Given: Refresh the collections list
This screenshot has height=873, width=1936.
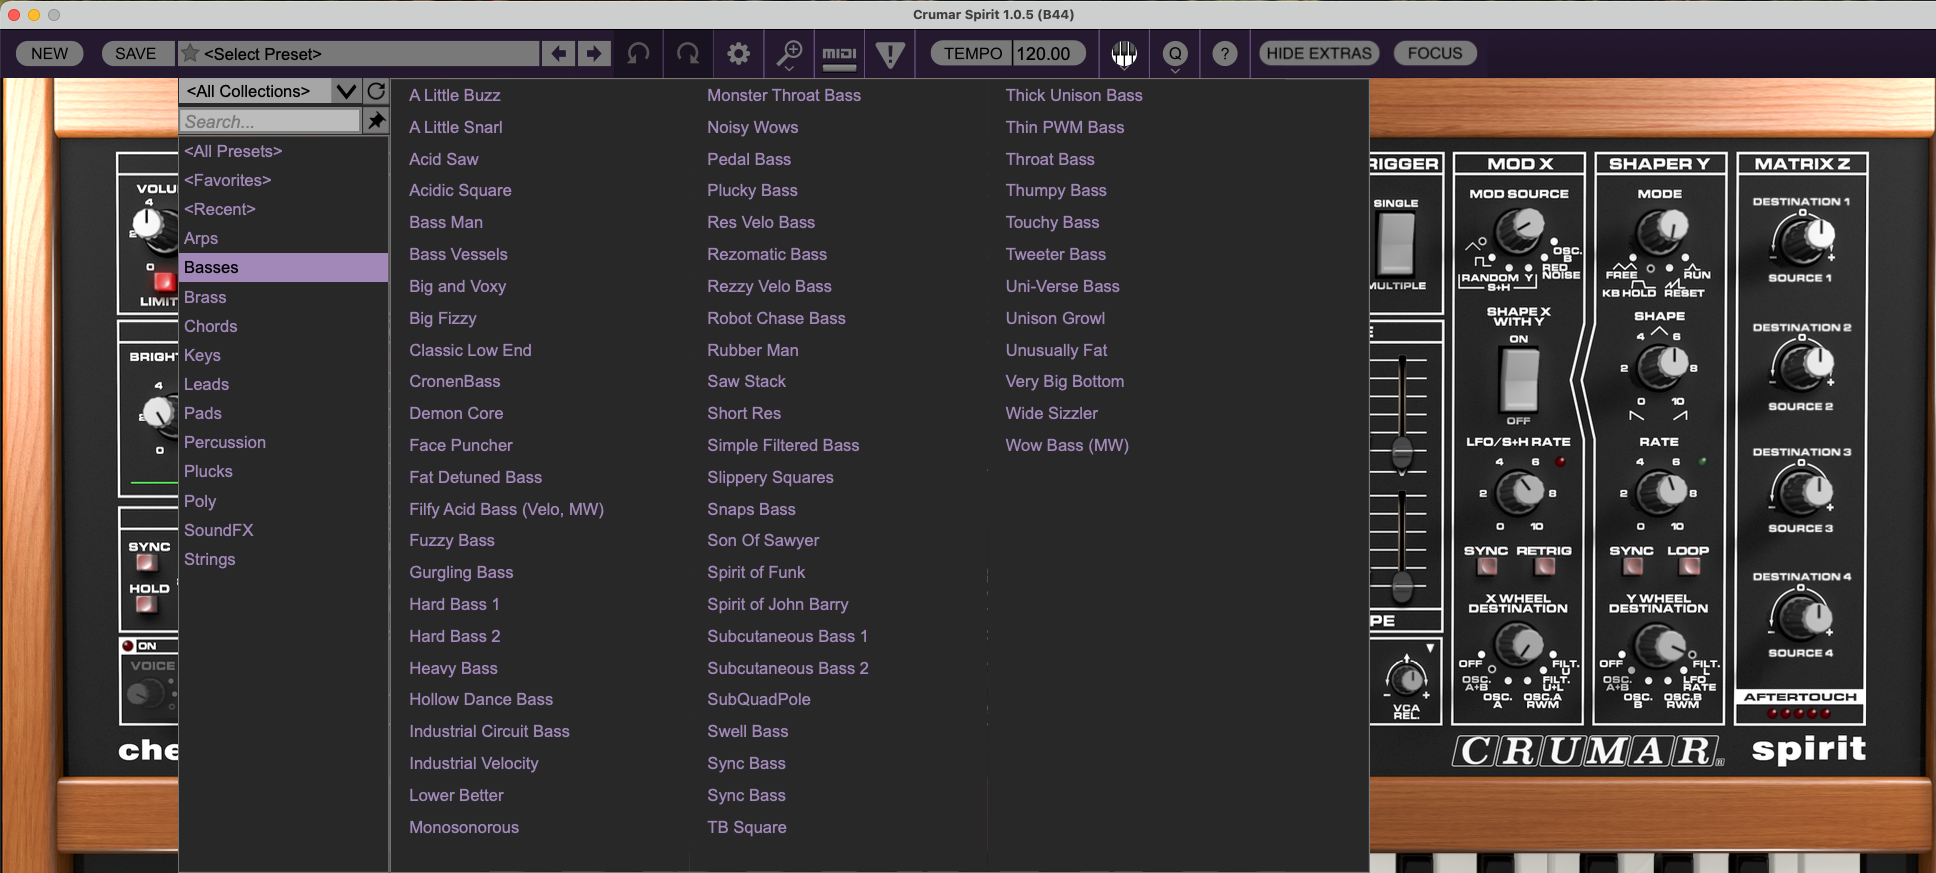Looking at the screenshot, I should click(x=376, y=91).
